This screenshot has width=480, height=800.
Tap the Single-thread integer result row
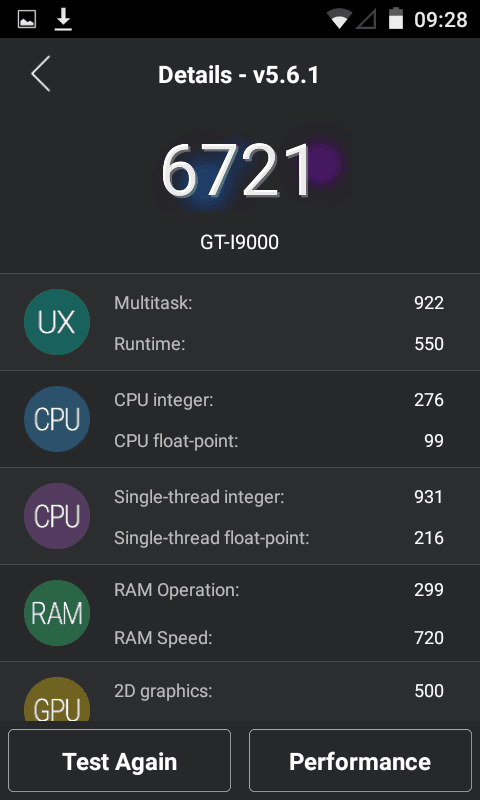pyautogui.click(x=279, y=497)
